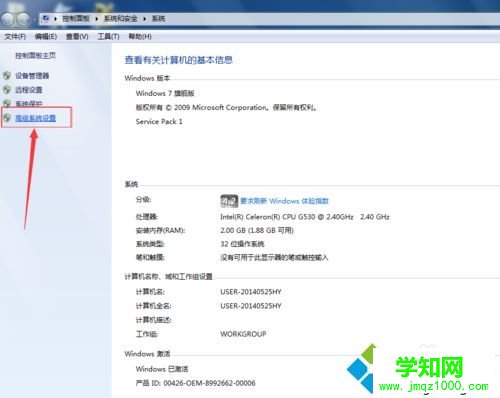Image resolution: width=500 pixels, height=398 pixels.
Task: Click the Intel Celeron CPU G530 value
Action: [305, 217]
